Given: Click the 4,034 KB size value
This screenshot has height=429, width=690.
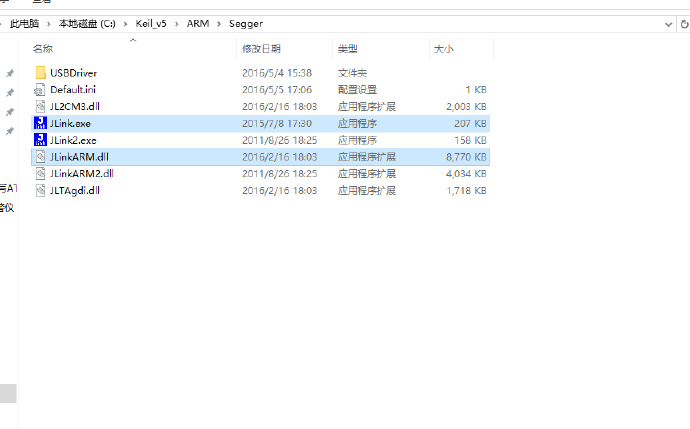Looking at the screenshot, I should click(466, 174).
